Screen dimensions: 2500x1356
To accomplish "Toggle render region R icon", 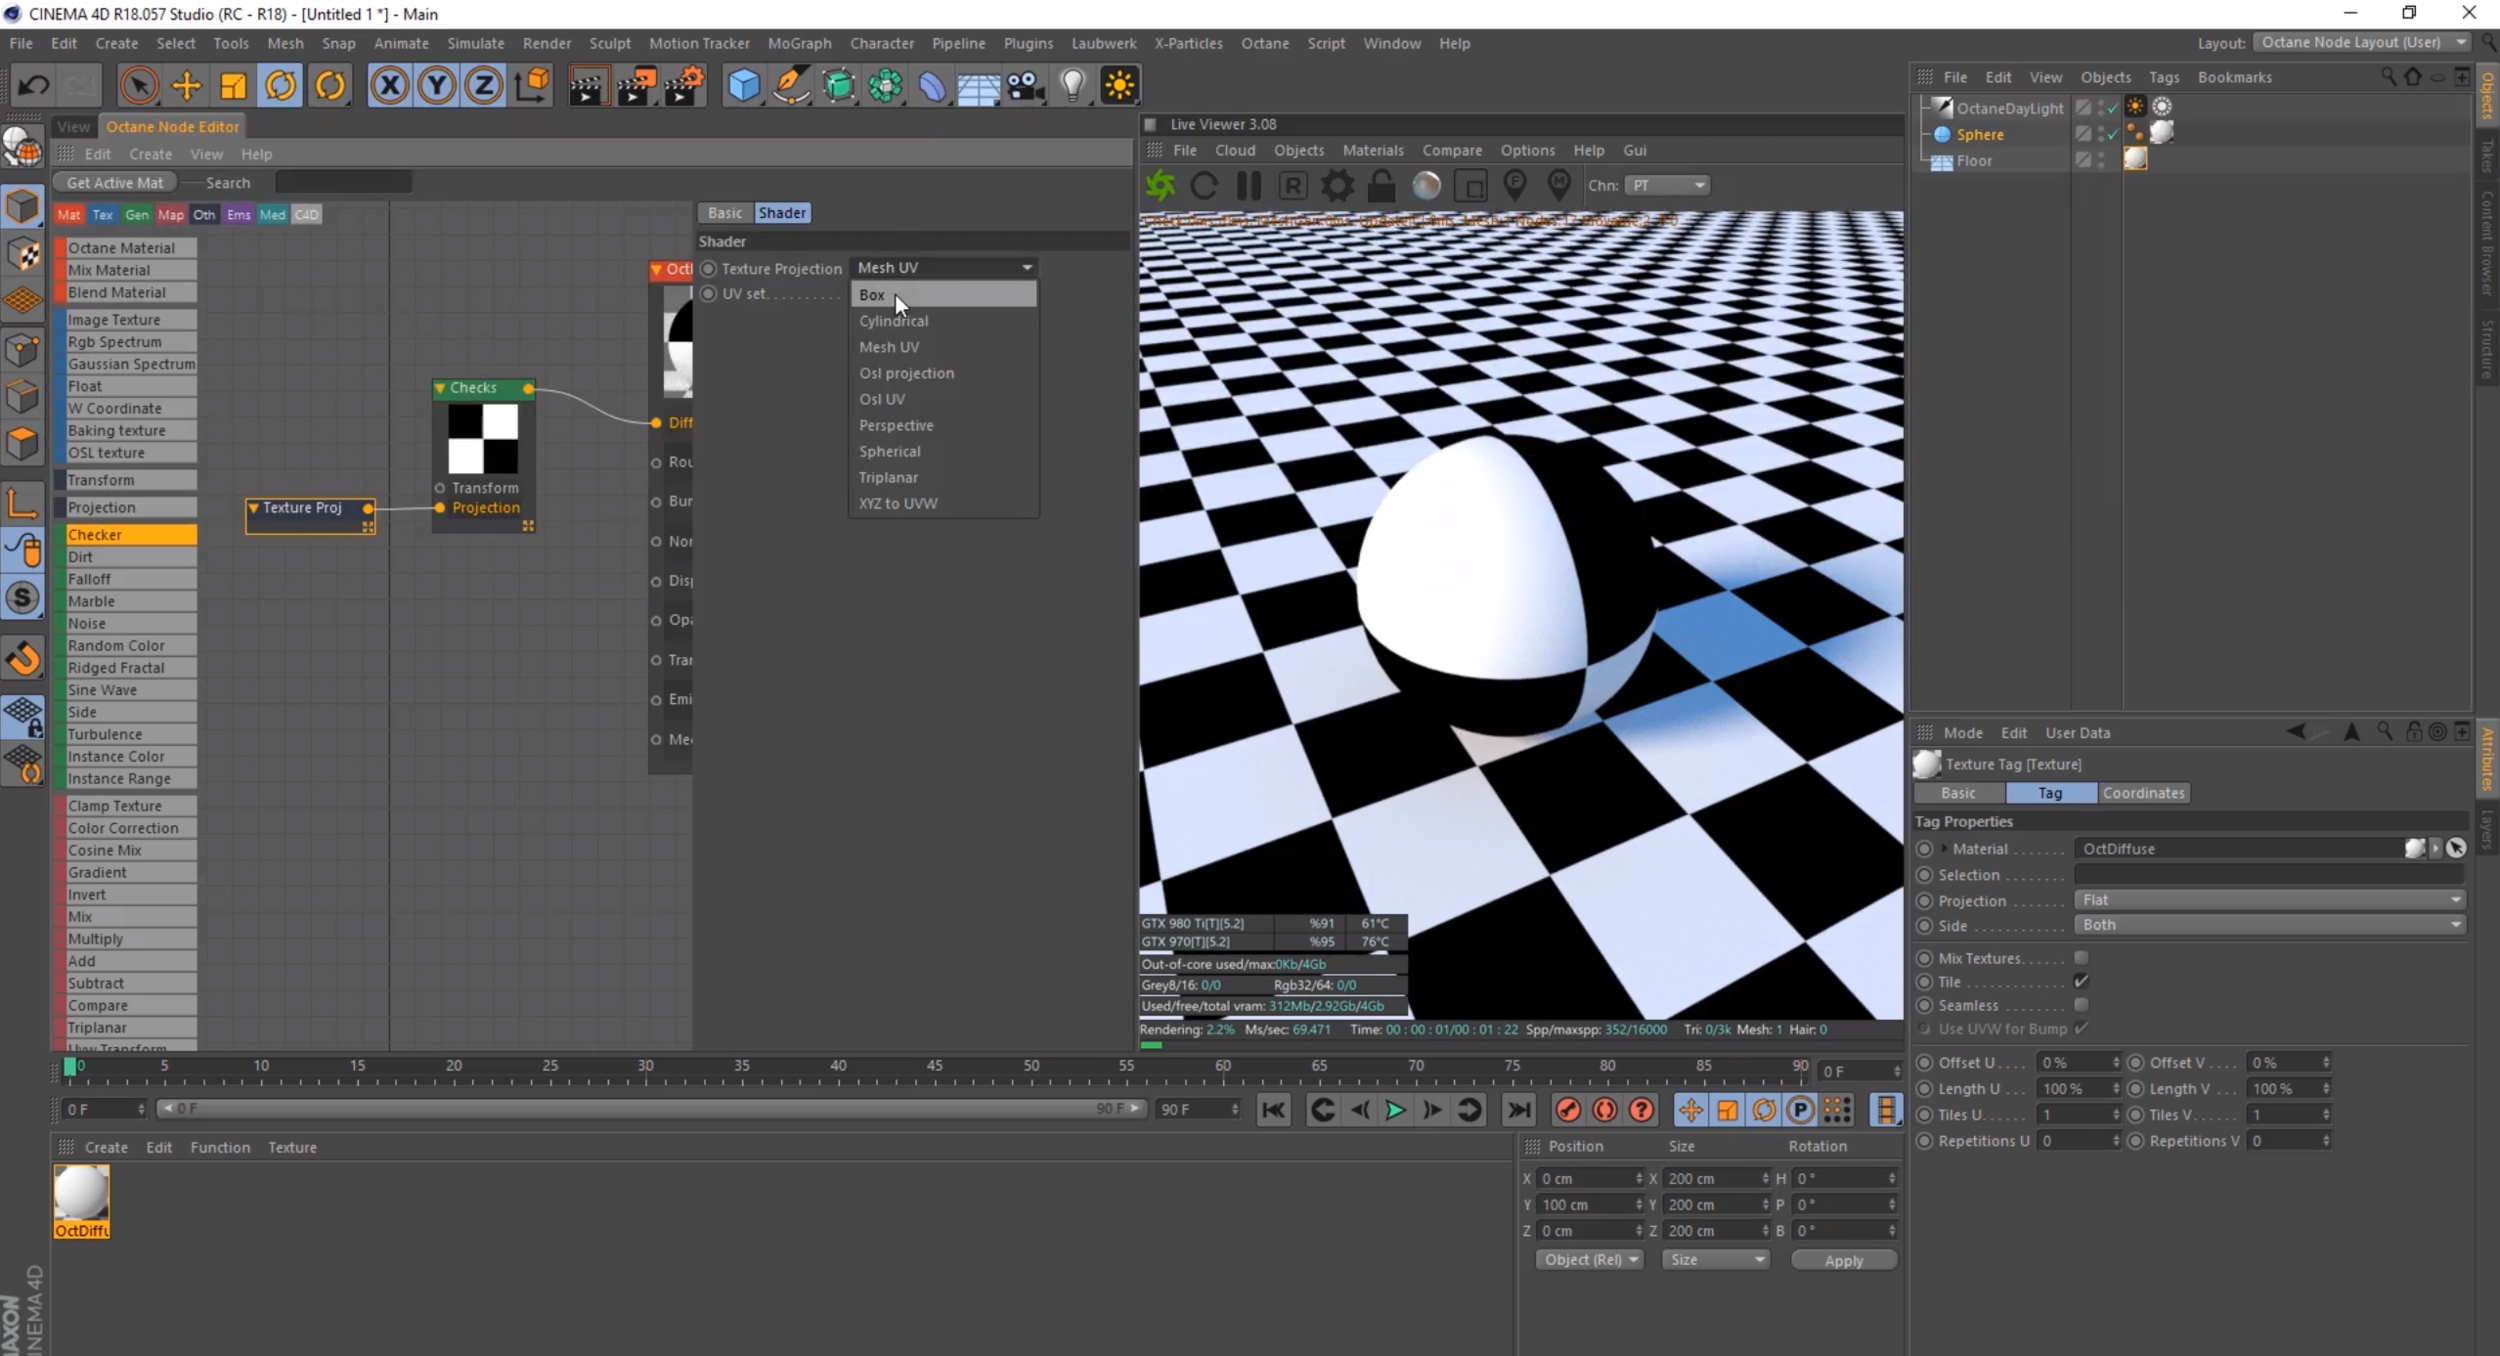I will click(x=1292, y=186).
